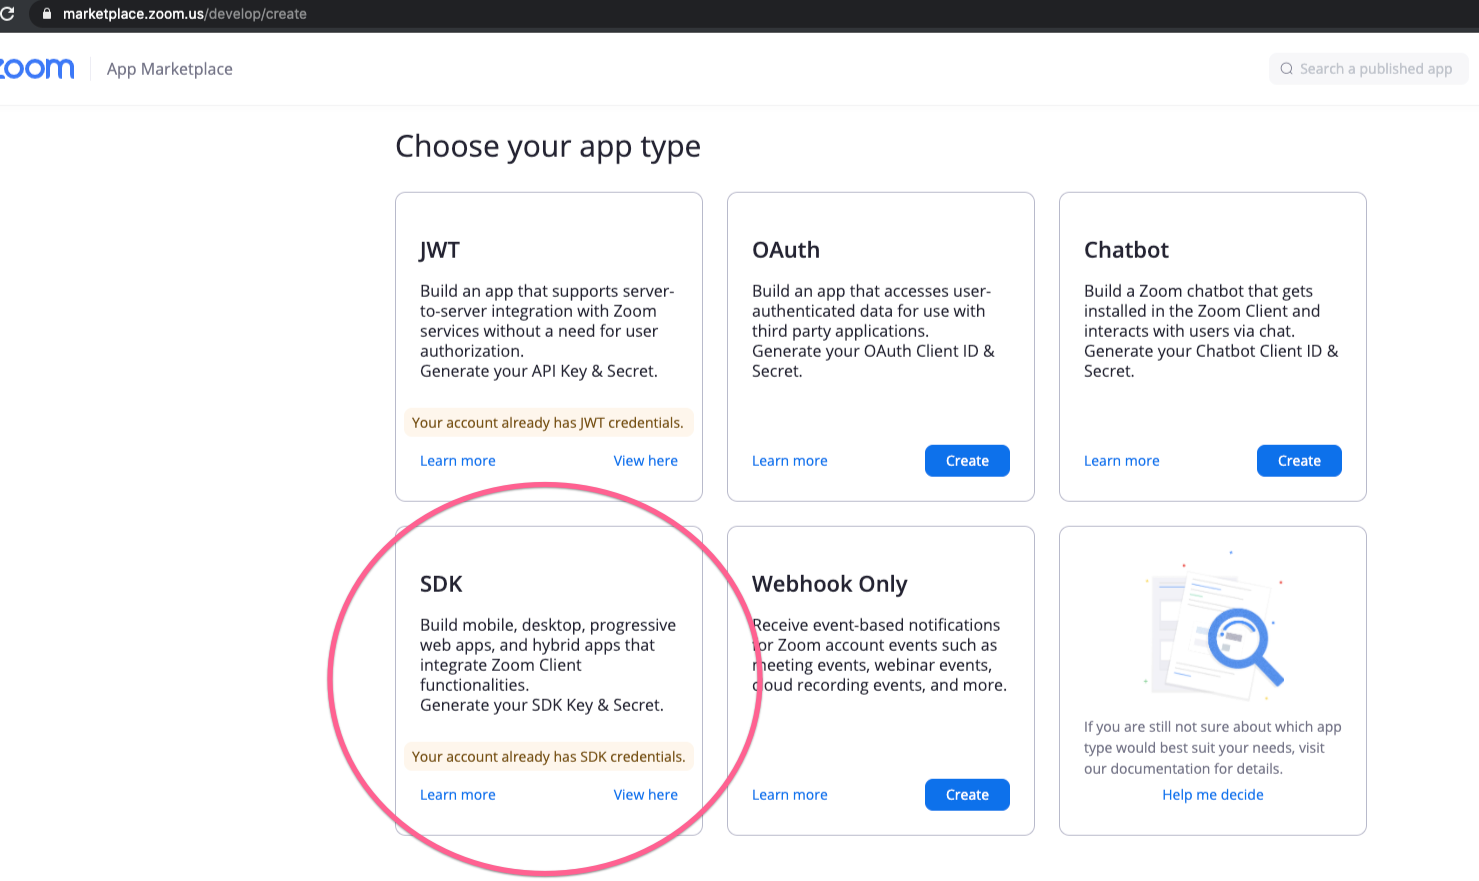This screenshot has width=1479, height=881.
Task: Create an OAuth app
Action: [x=967, y=461]
